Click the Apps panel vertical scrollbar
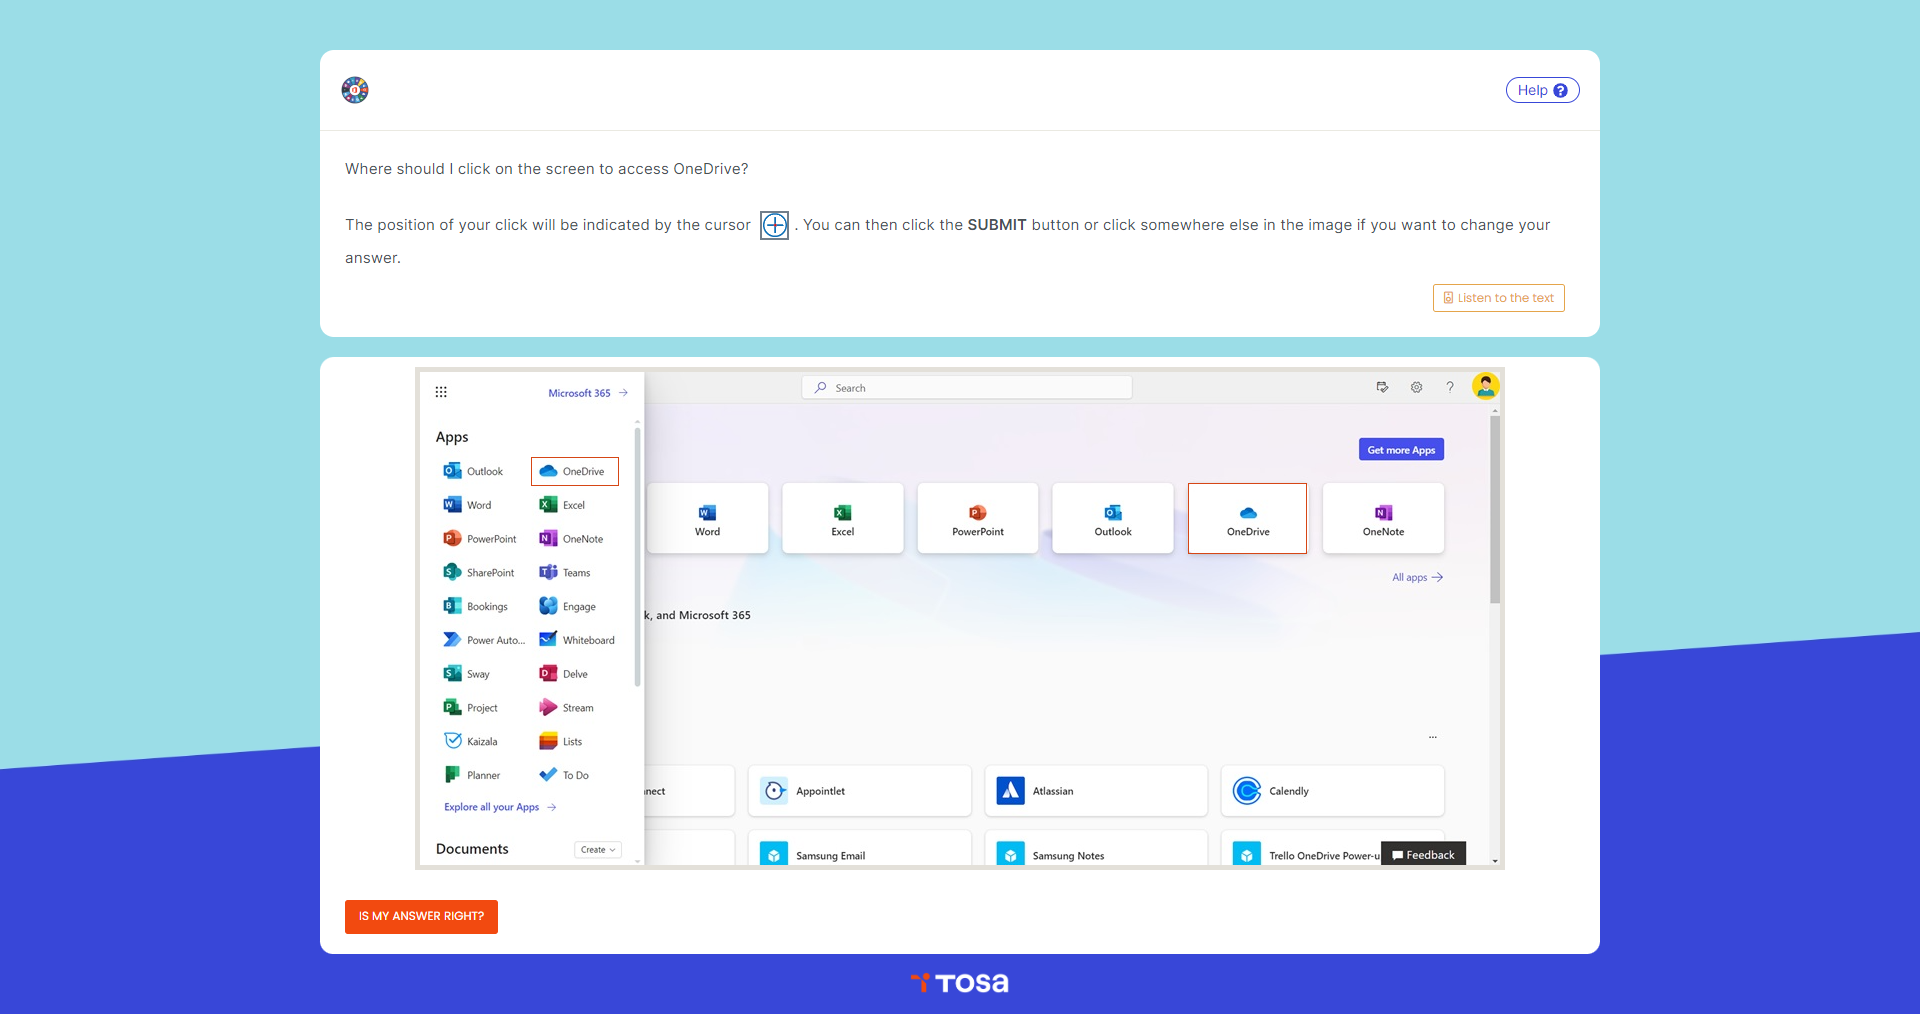Screen dimensions: 1920x1014 click(637, 557)
